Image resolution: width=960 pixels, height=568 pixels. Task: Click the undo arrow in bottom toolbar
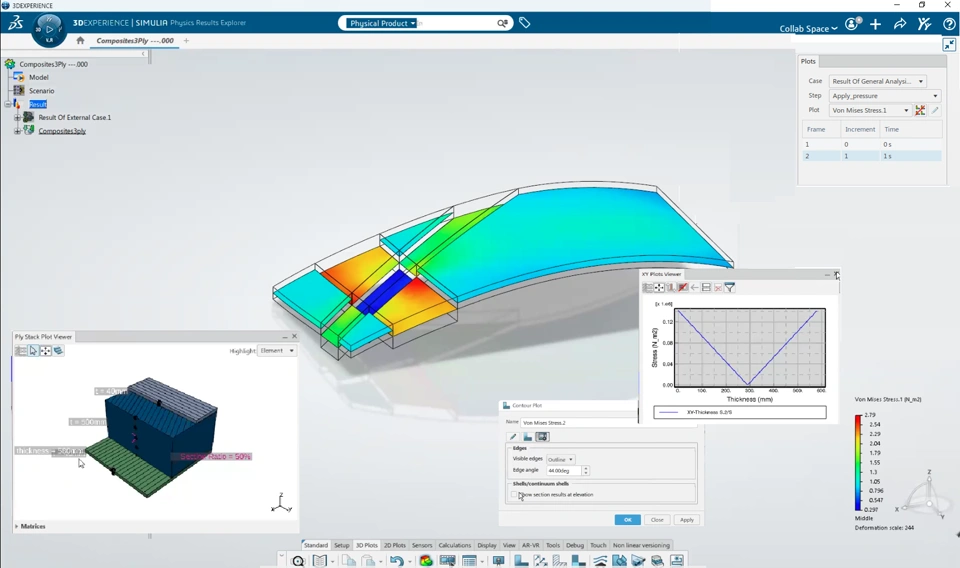pyautogui.click(x=396, y=560)
